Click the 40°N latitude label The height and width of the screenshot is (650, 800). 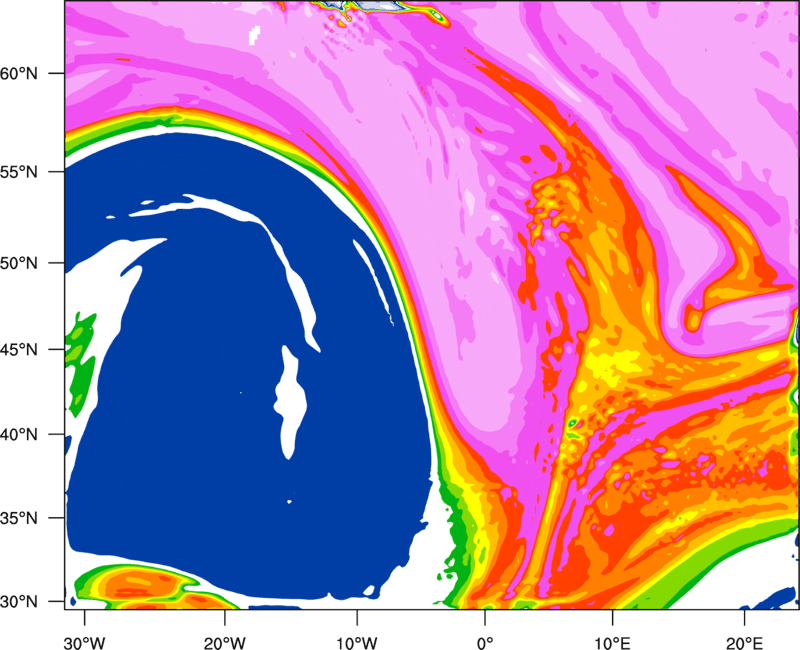coord(19,435)
